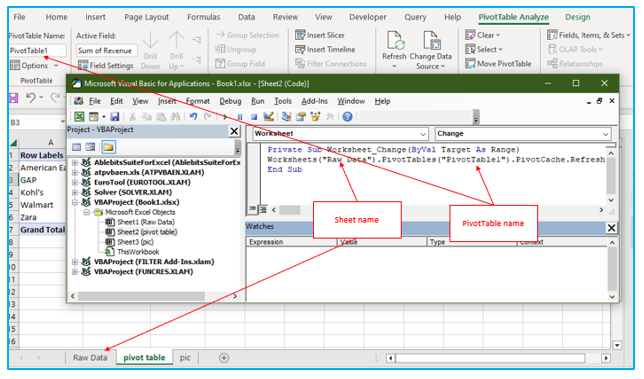The image size is (644, 379).
Task: Click the PivotTable Name input field
Action: pos(37,51)
